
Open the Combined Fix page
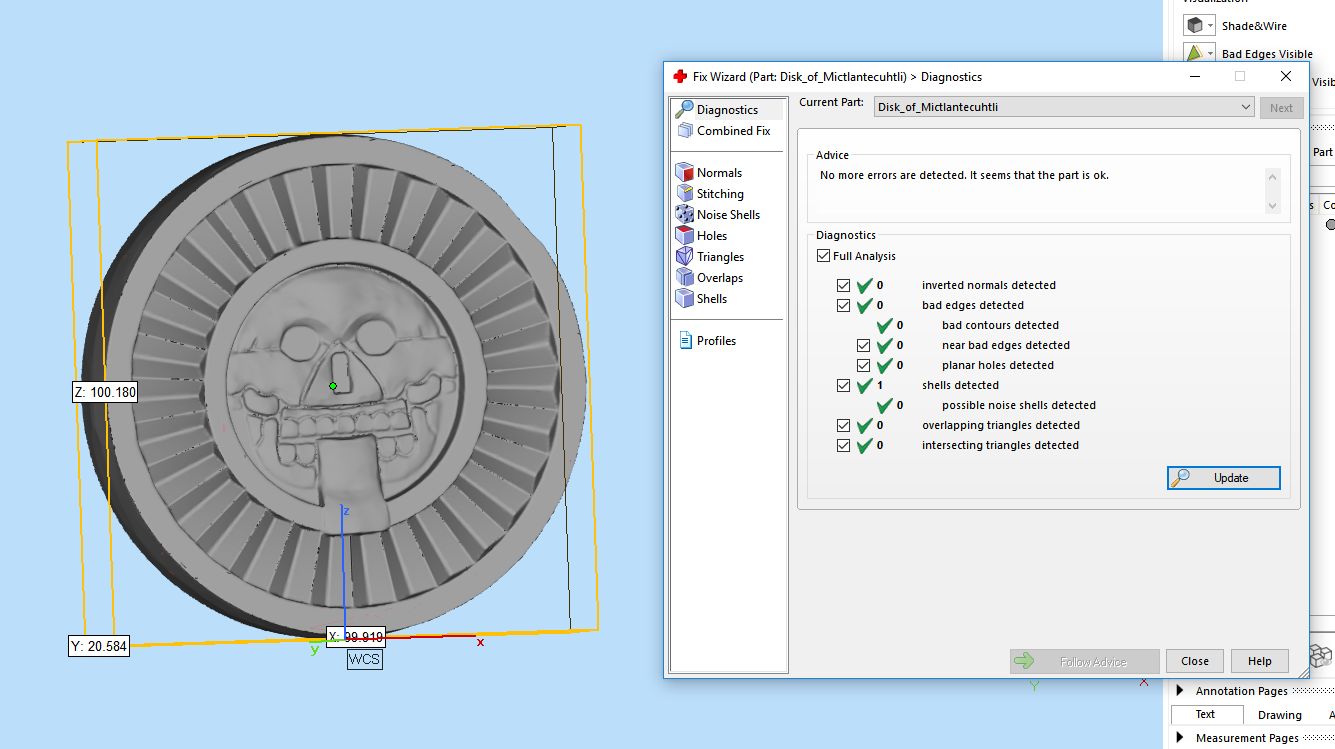(x=732, y=131)
